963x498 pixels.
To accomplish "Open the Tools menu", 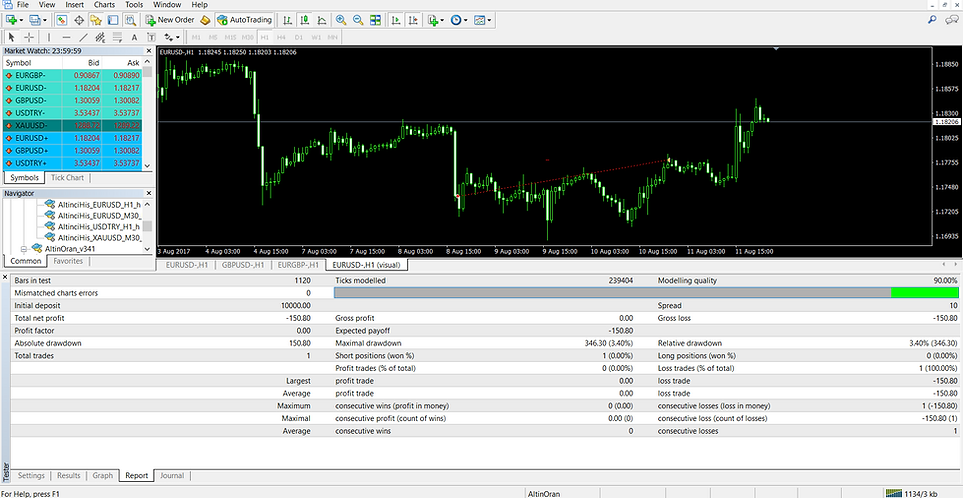I will [134, 4].
